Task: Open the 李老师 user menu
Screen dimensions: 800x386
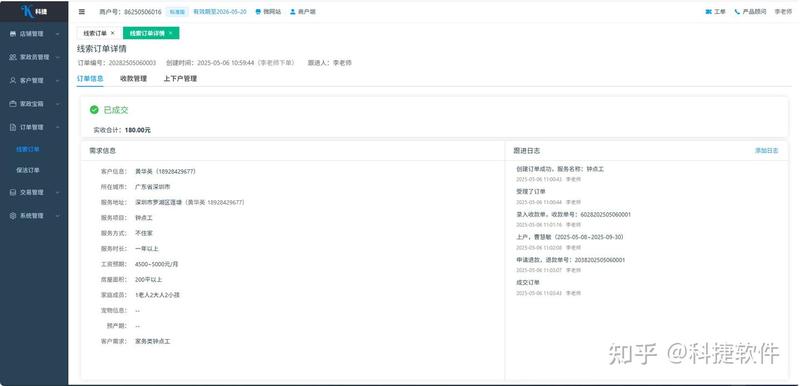Action: pos(783,12)
